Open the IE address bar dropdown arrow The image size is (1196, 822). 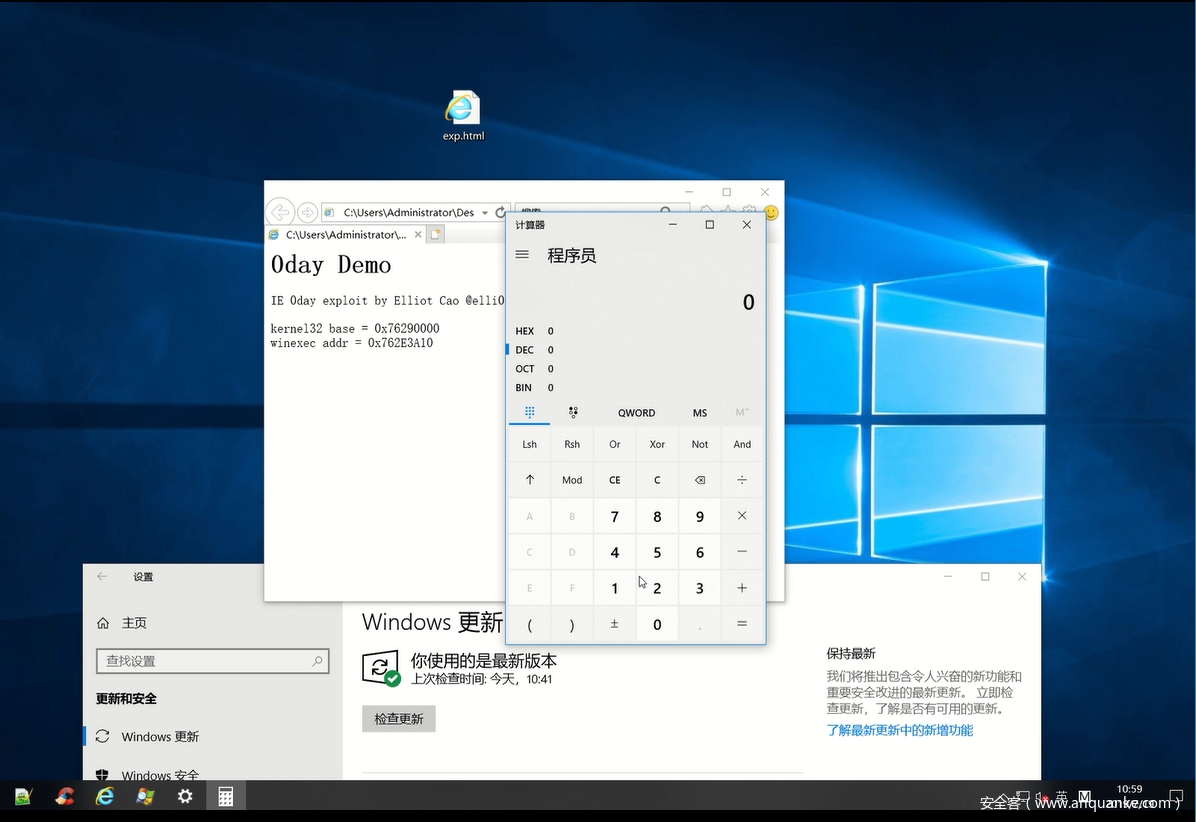[x=485, y=213]
